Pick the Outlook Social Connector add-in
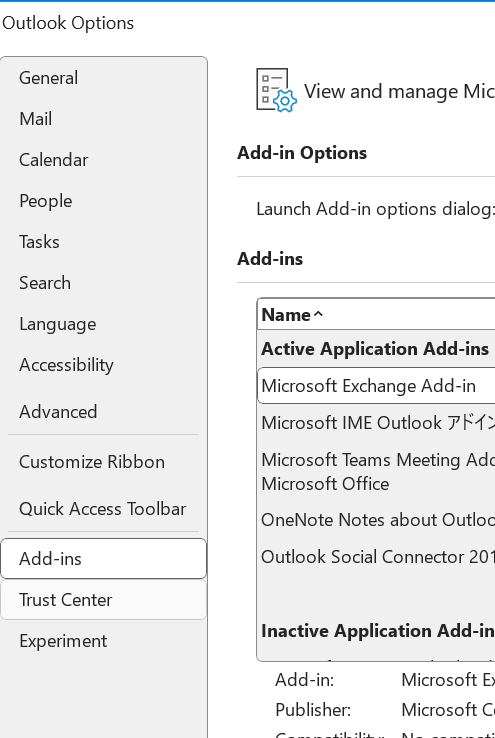 376,557
